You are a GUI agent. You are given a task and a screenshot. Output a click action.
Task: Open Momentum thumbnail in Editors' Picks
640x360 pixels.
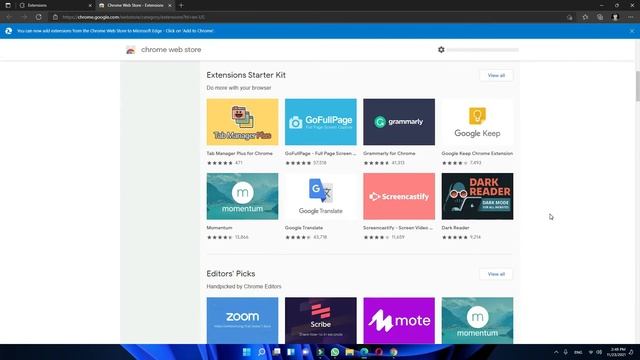click(x=478, y=320)
